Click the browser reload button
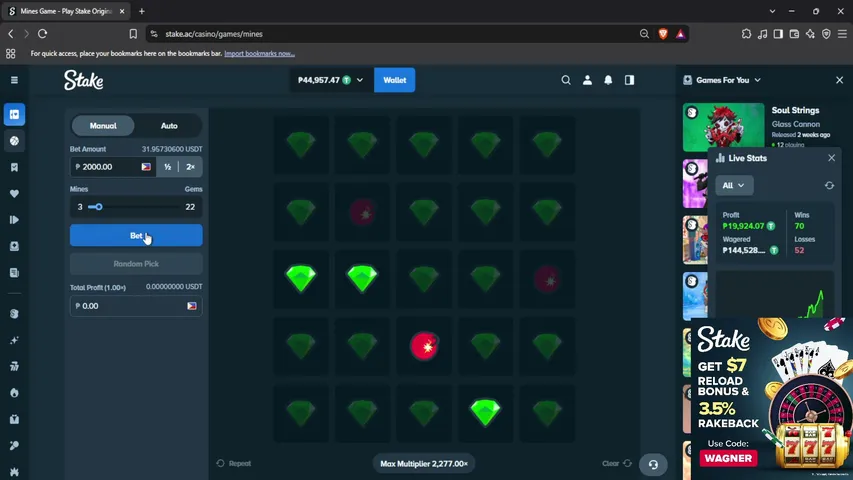Viewport: 853px width, 480px height. pos(42,34)
